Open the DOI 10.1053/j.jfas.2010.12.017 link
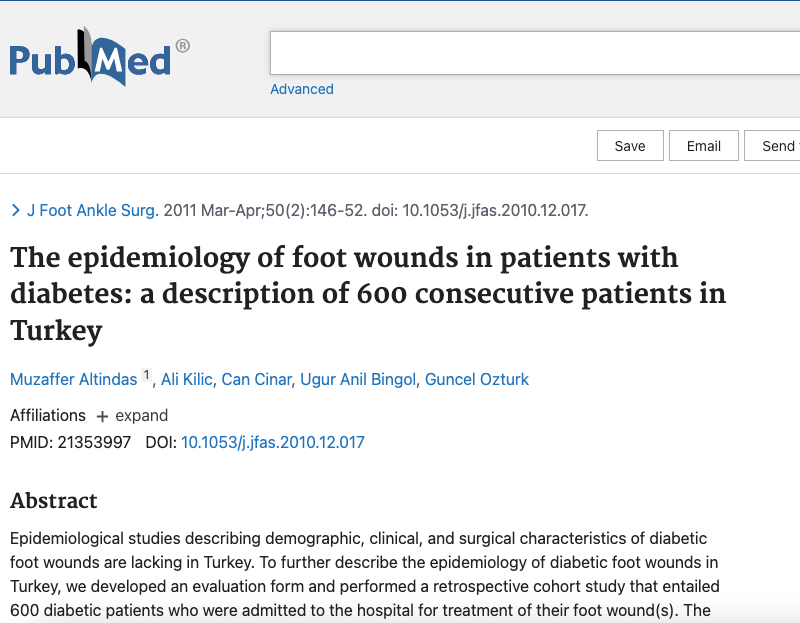Image resolution: width=800 pixels, height=623 pixels. (x=272, y=442)
